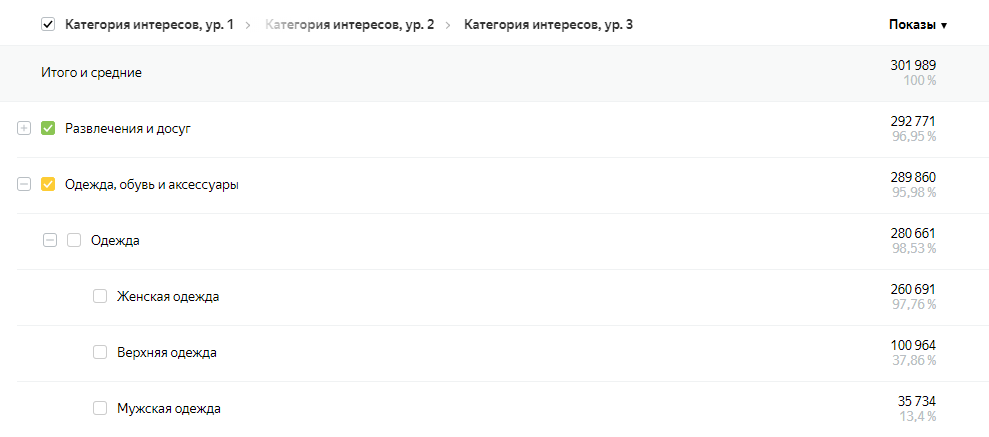Select 'Категория интересов, ур. 3' header

click(x=548, y=25)
